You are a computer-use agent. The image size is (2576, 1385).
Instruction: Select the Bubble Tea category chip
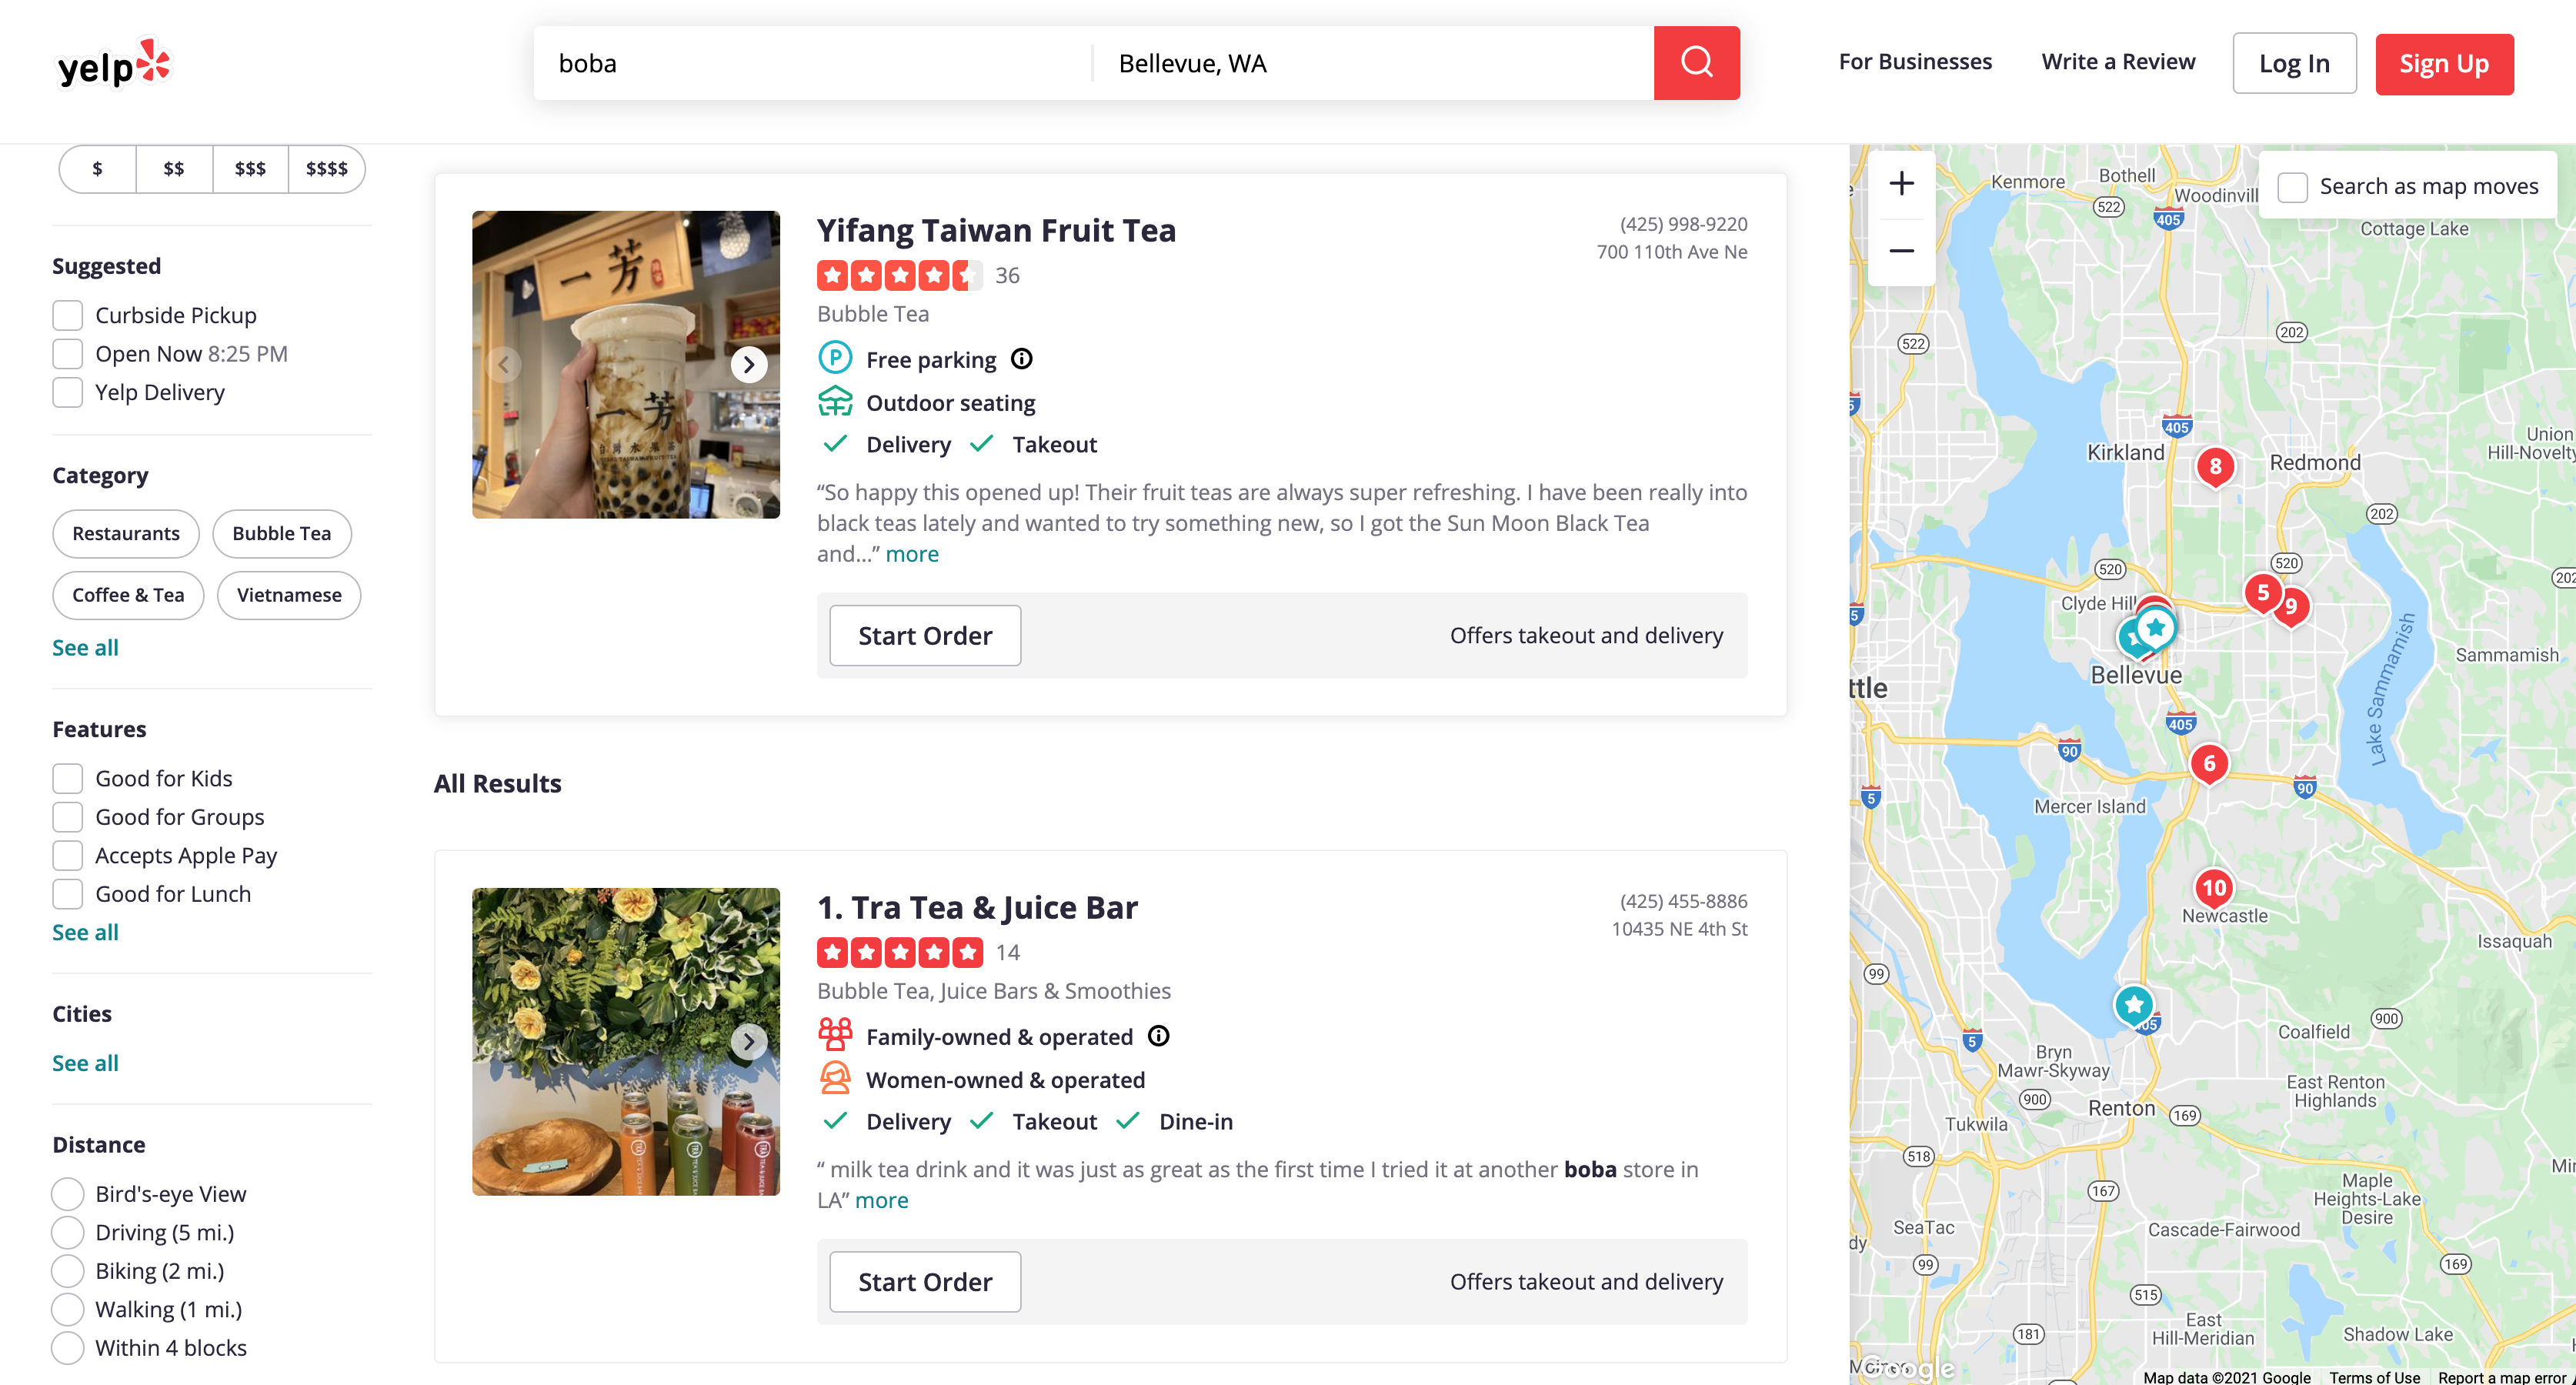tap(281, 533)
